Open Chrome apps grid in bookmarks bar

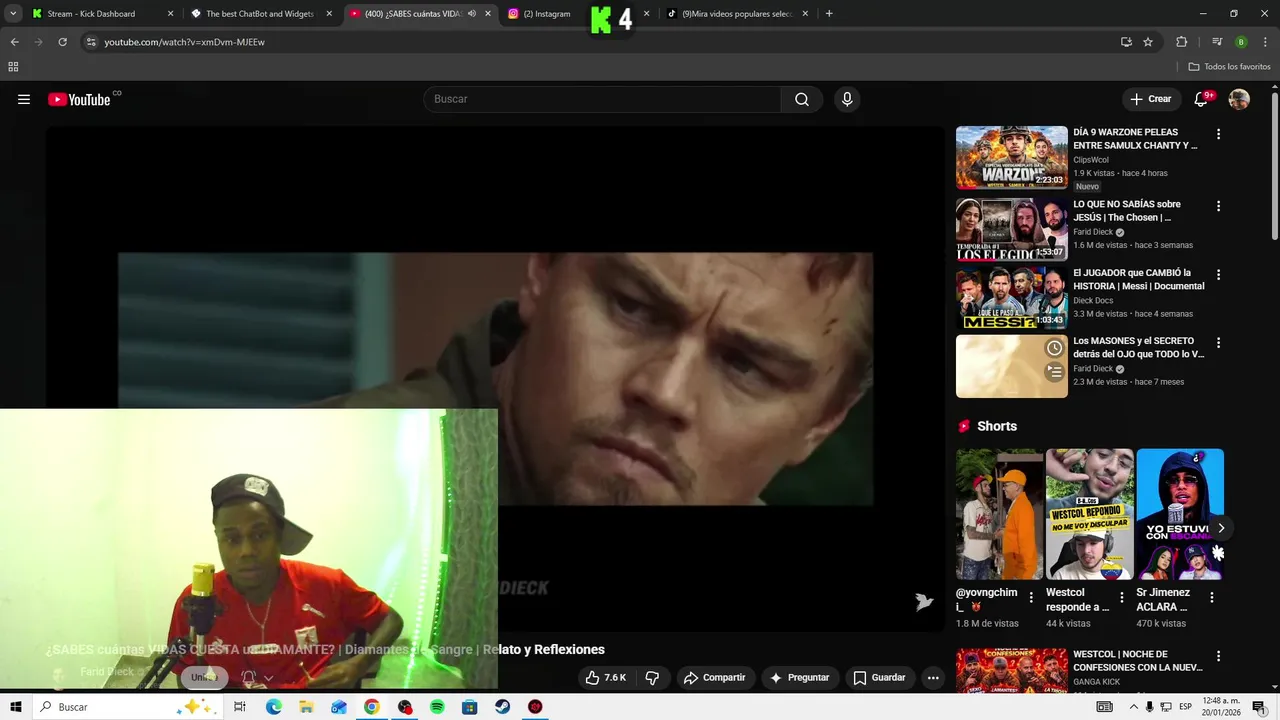pyautogui.click(x=13, y=67)
